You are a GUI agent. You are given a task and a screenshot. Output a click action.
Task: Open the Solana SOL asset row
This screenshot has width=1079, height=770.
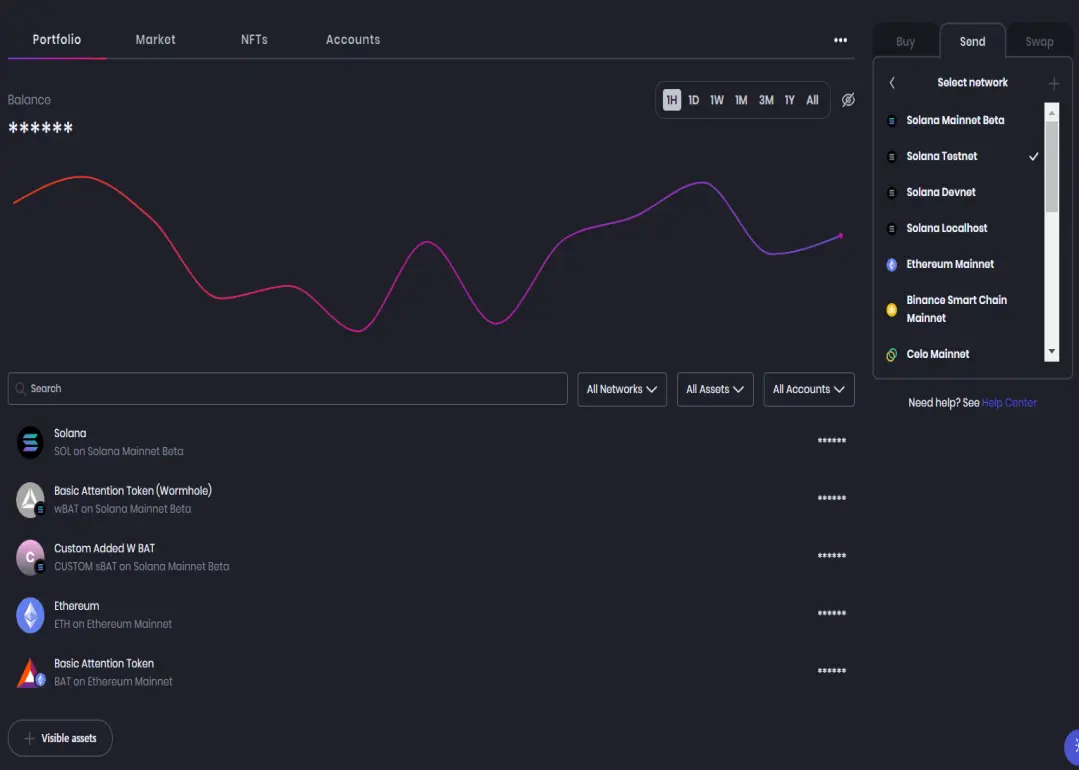(x=431, y=442)
